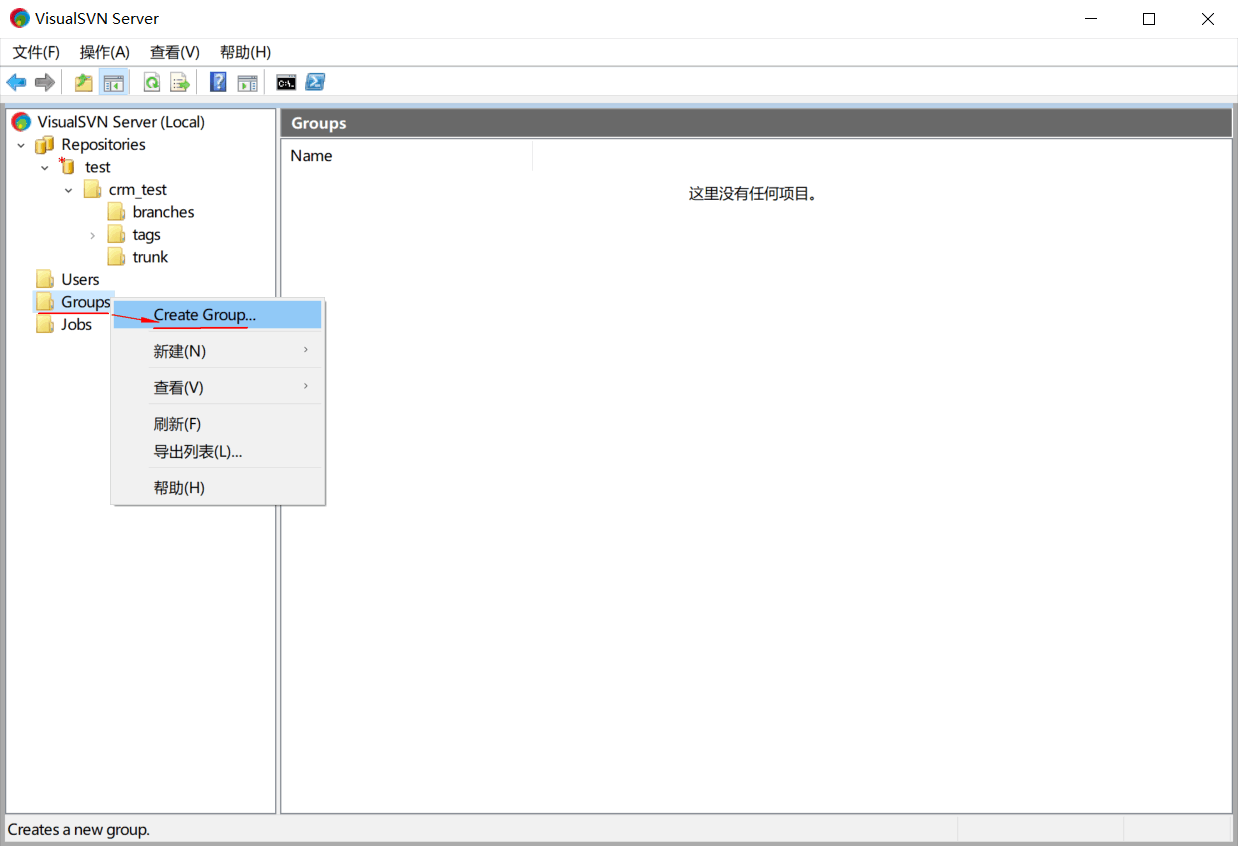This screenshot has height=846, width=1238.
Task: Click the tags folder icon
Action: [116, 235]
